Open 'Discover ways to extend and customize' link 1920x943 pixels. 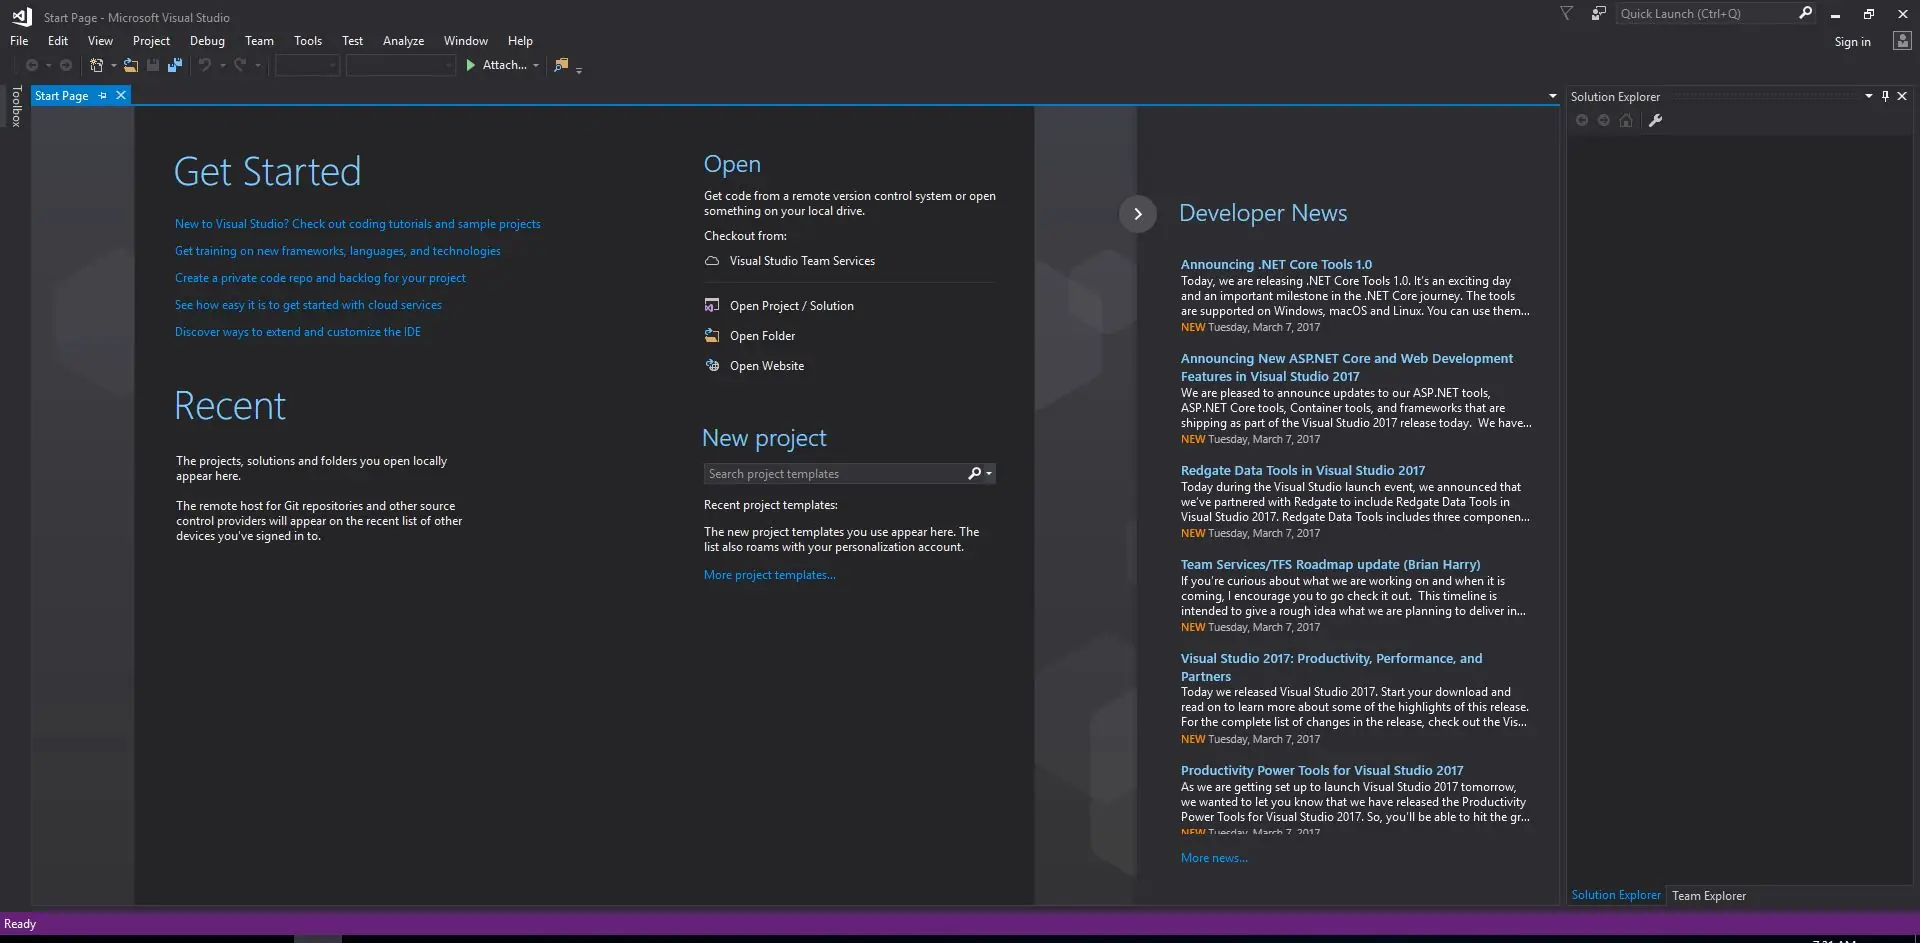(298, 332)
